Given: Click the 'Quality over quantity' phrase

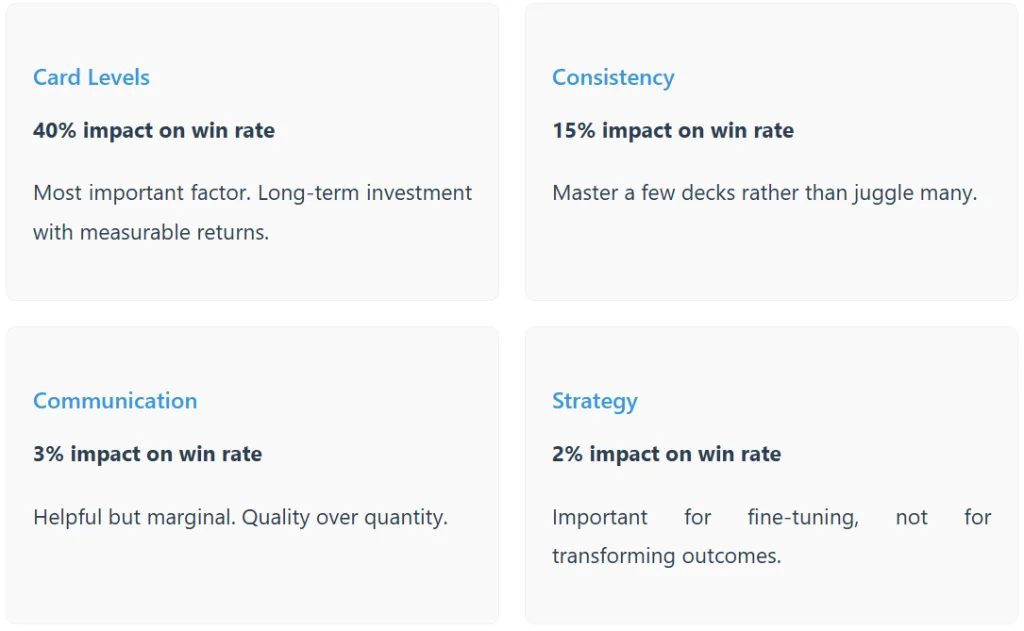Looking at the screenshot, I should coord(345,518).
